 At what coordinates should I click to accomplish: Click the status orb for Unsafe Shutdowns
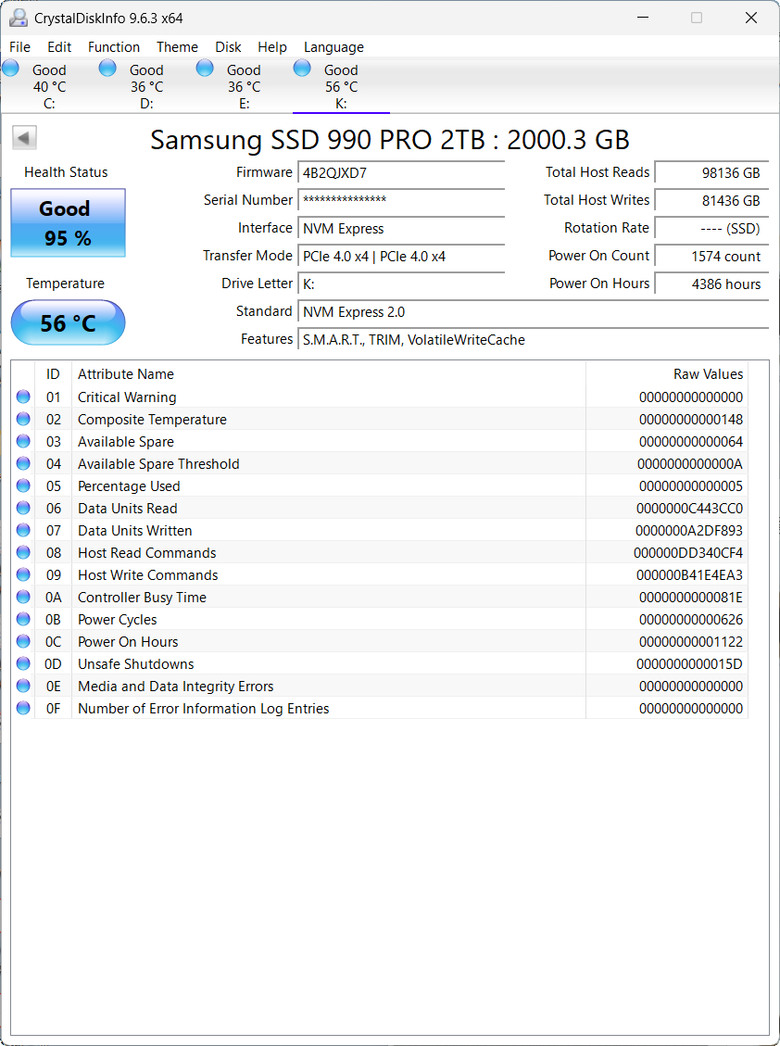tap(23, 664)
